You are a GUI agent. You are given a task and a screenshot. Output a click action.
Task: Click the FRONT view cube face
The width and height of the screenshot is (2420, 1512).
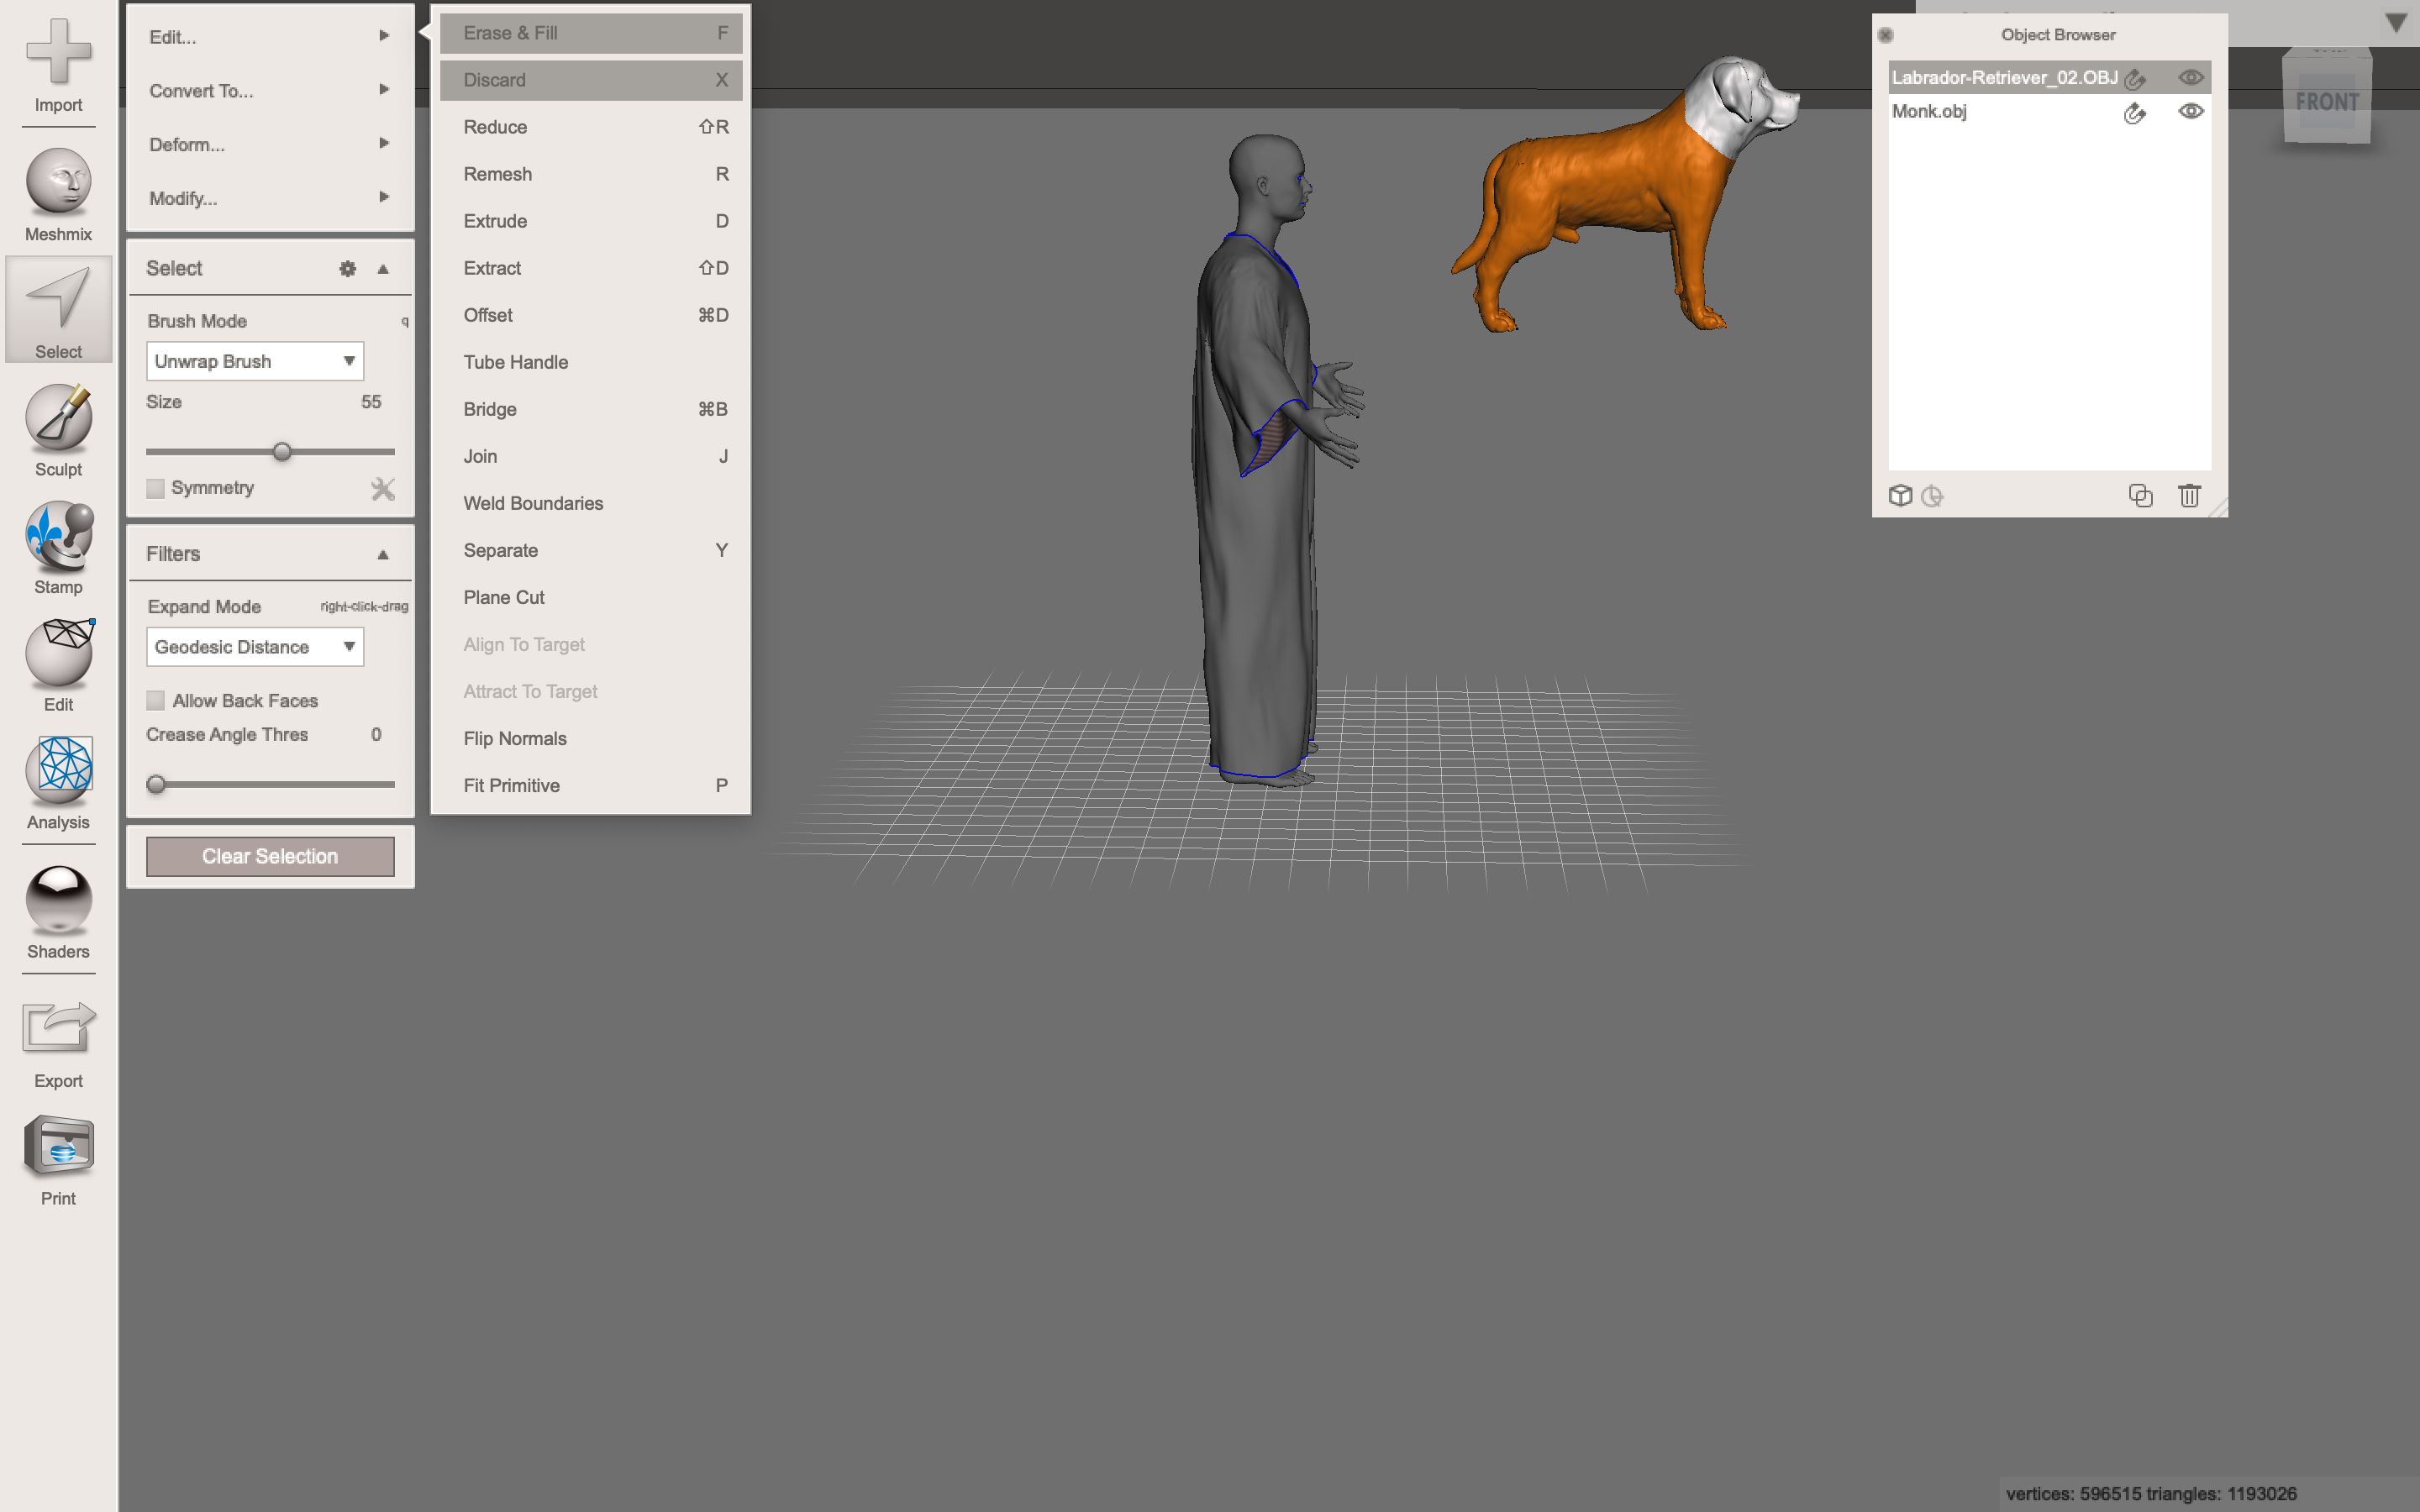pyautogui.click(x=2328, y=100)
